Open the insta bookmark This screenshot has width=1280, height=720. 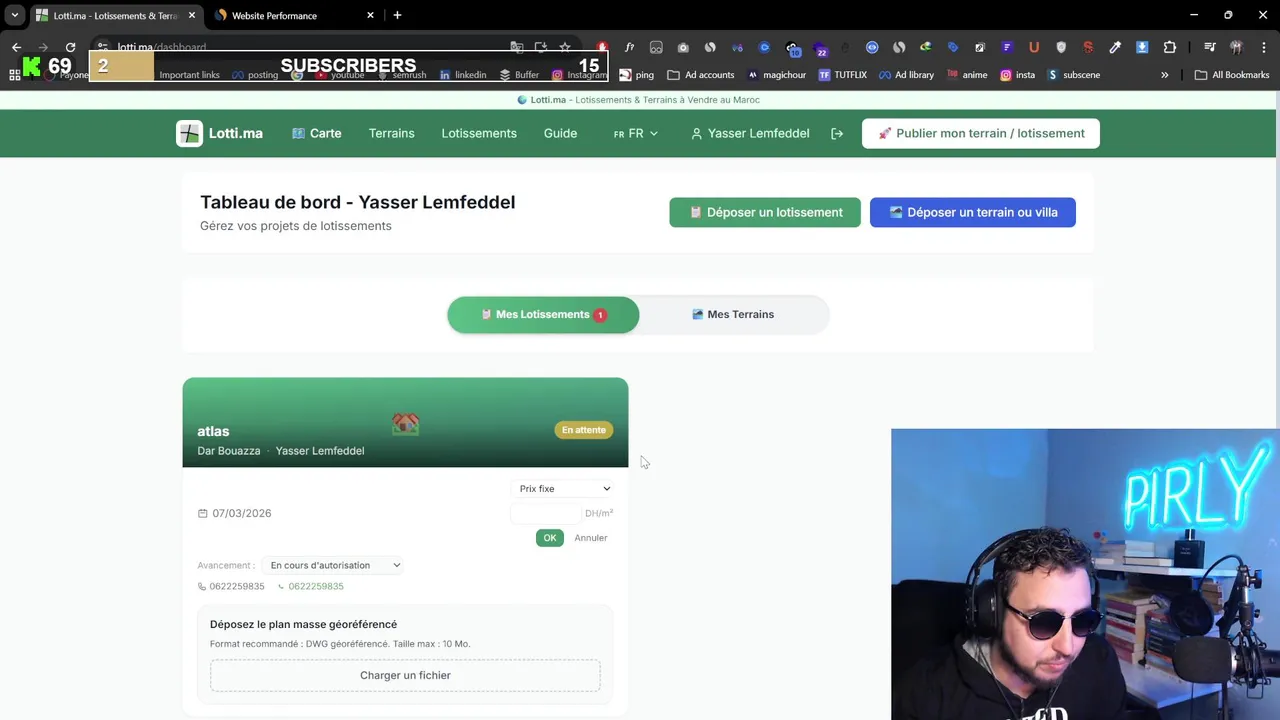tap(1017, 75)
